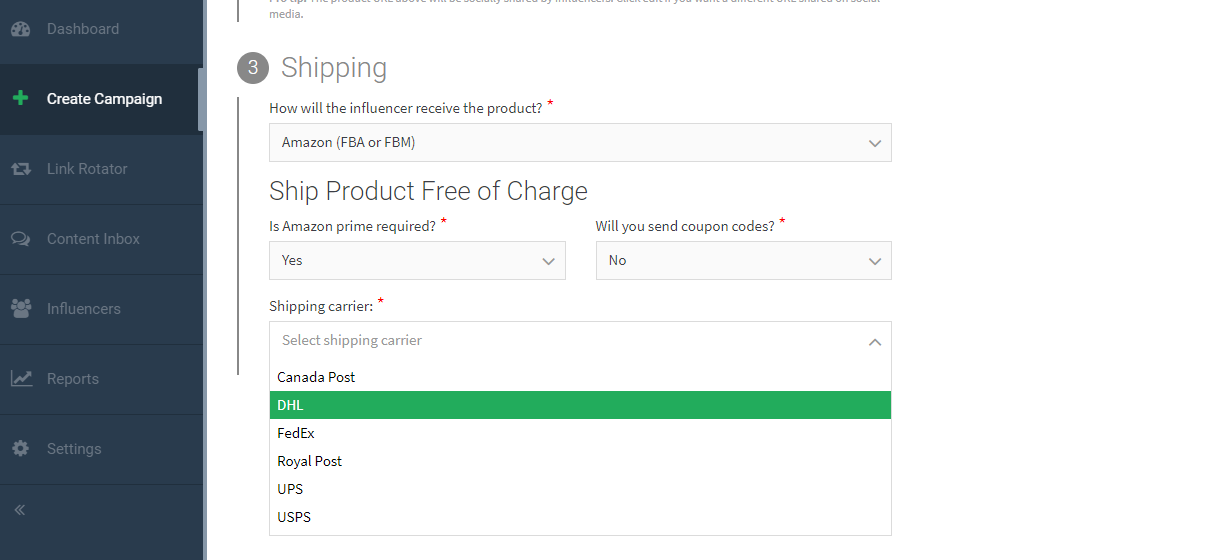Open the Reports menu label
This screenshot has width=1230, height=560.
coord(73,379)
